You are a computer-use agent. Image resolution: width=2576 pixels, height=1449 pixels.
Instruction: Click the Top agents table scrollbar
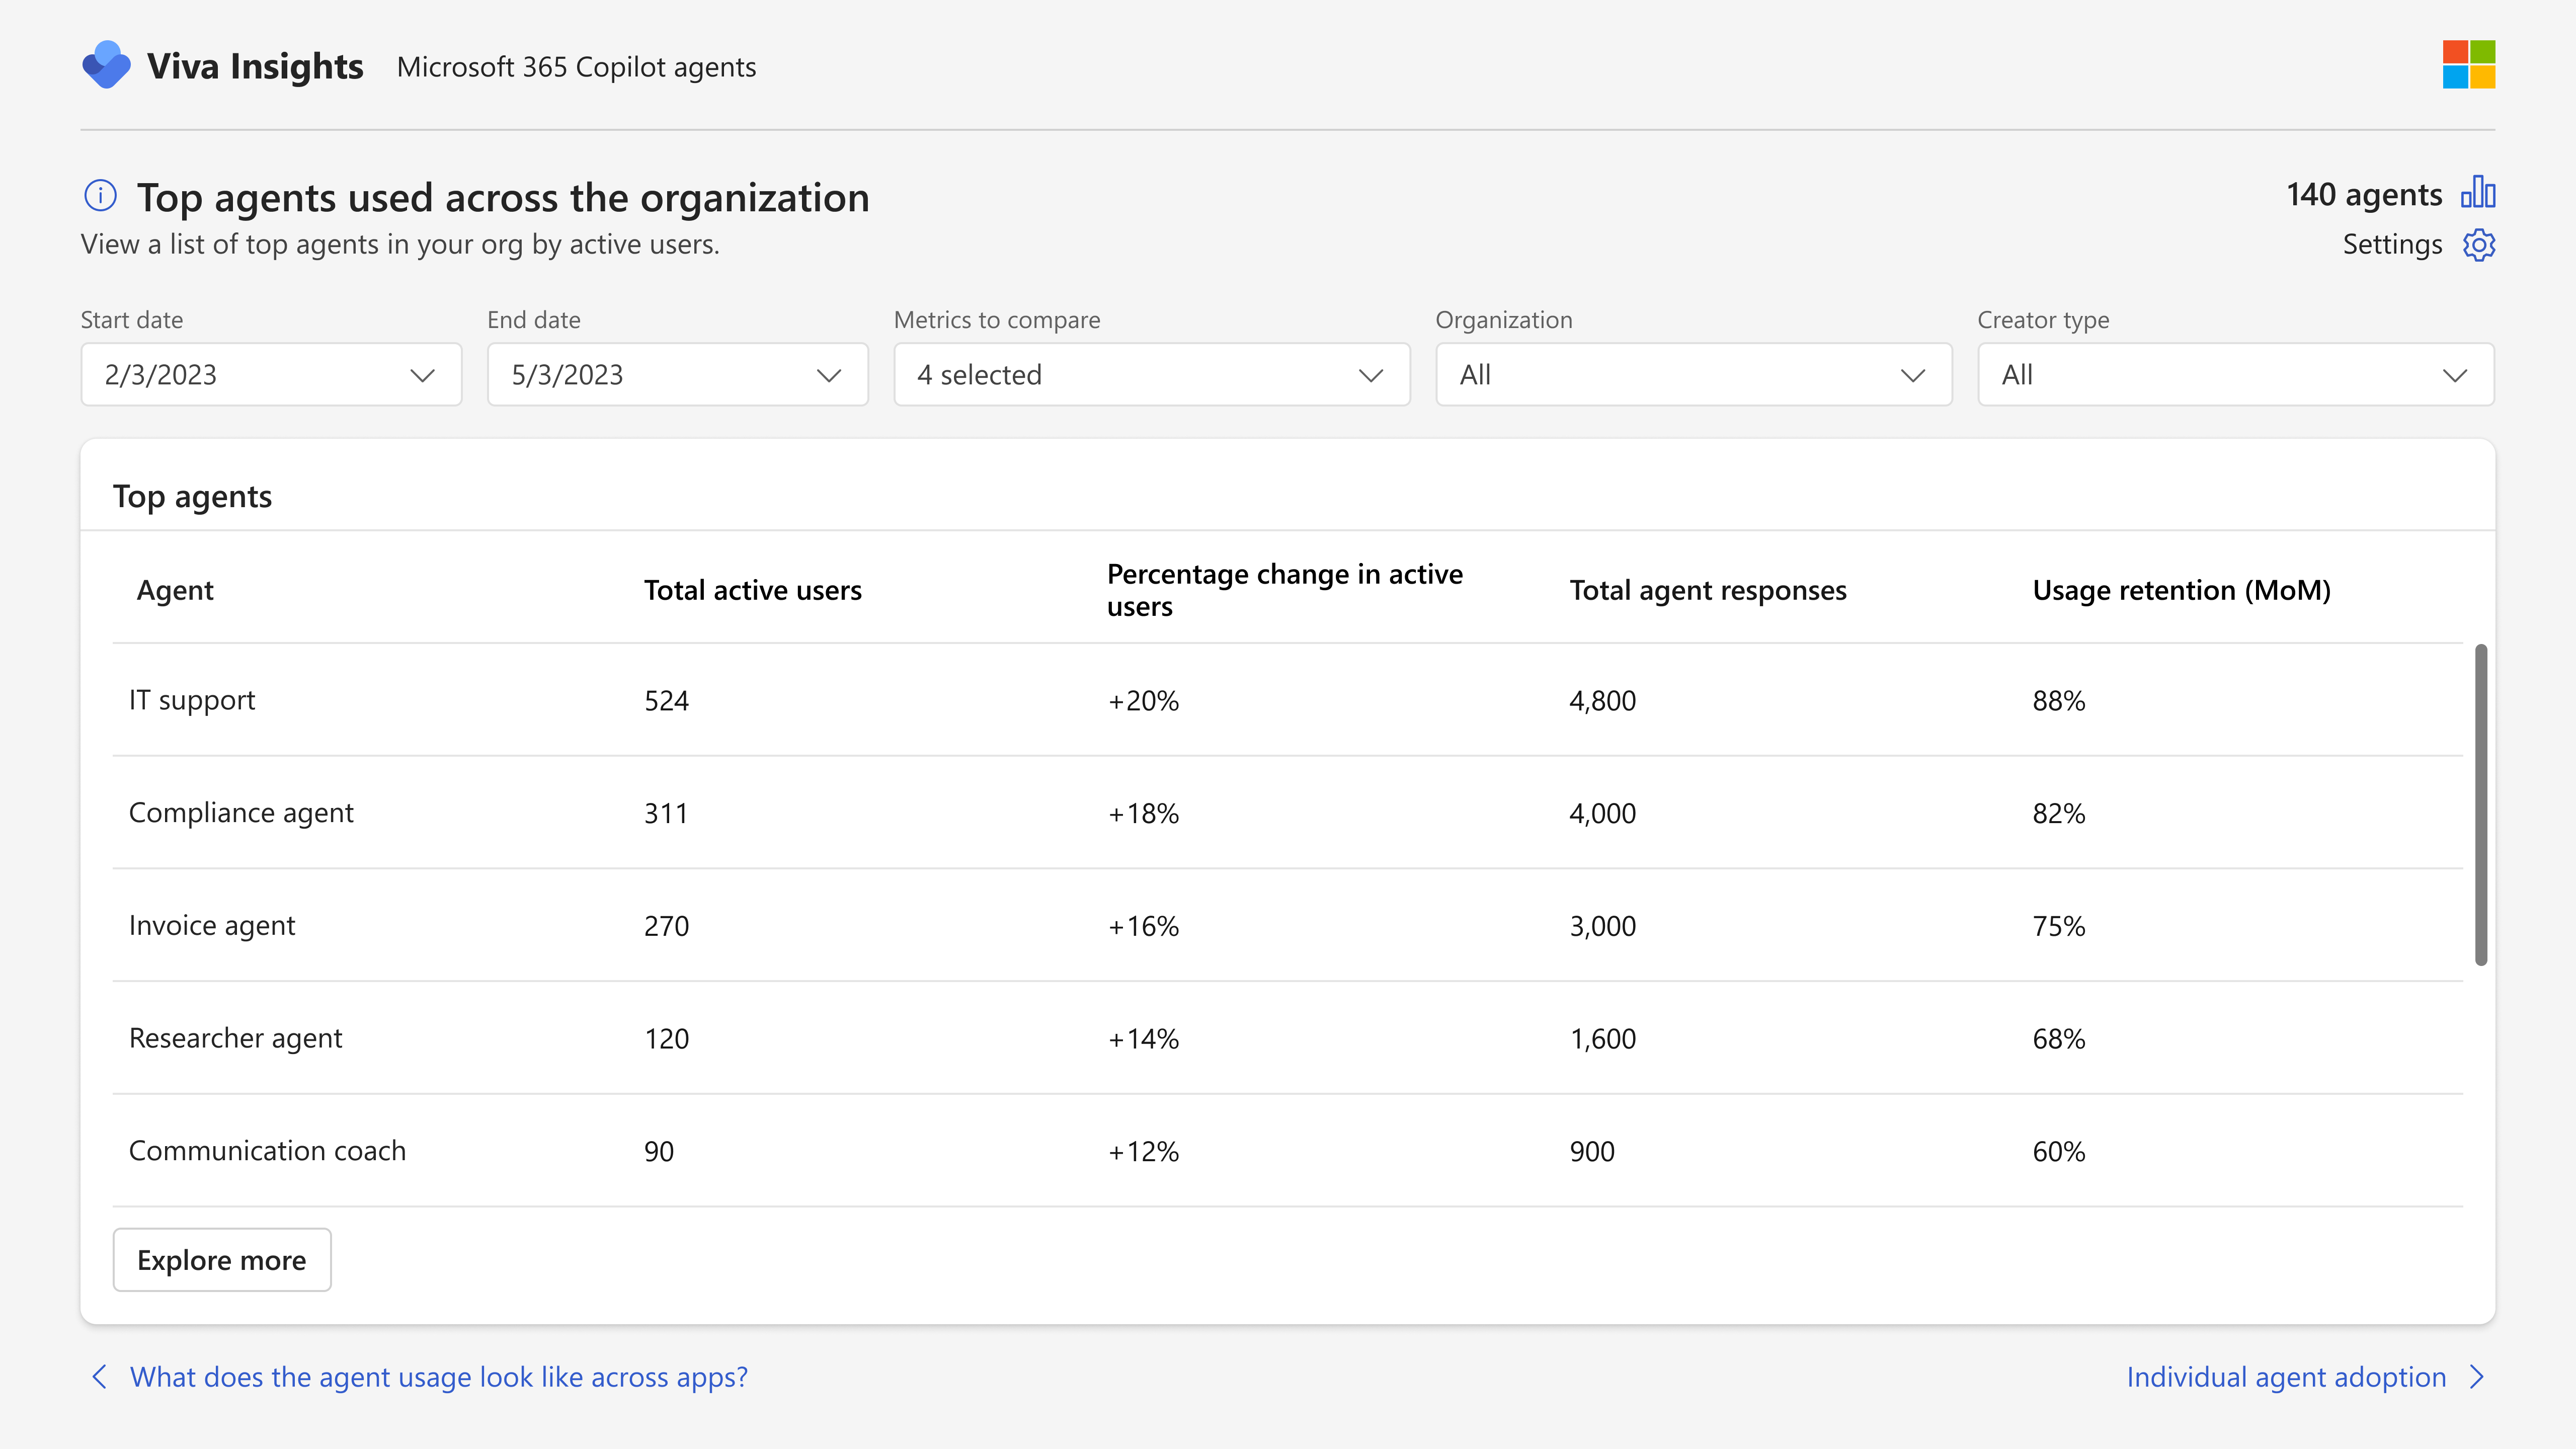tap(2481, 805)
